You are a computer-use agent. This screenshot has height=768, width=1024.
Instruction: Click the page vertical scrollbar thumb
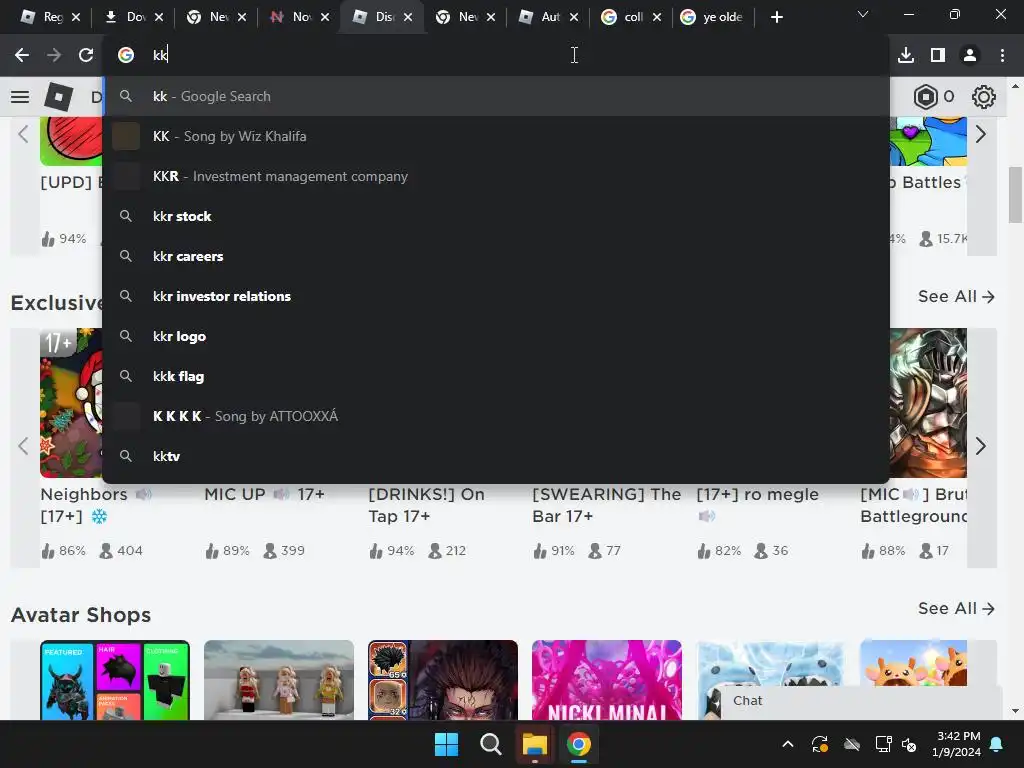tap(1016, 195)
